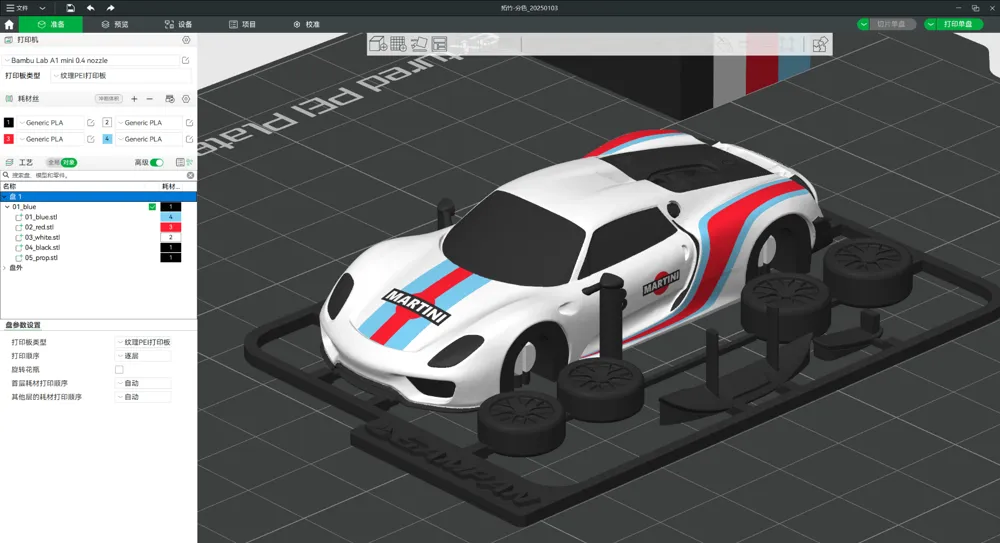This screenshot has width=1000, height=543.
Task: Redo with the forward arrow icon
Action: [110, 8]
